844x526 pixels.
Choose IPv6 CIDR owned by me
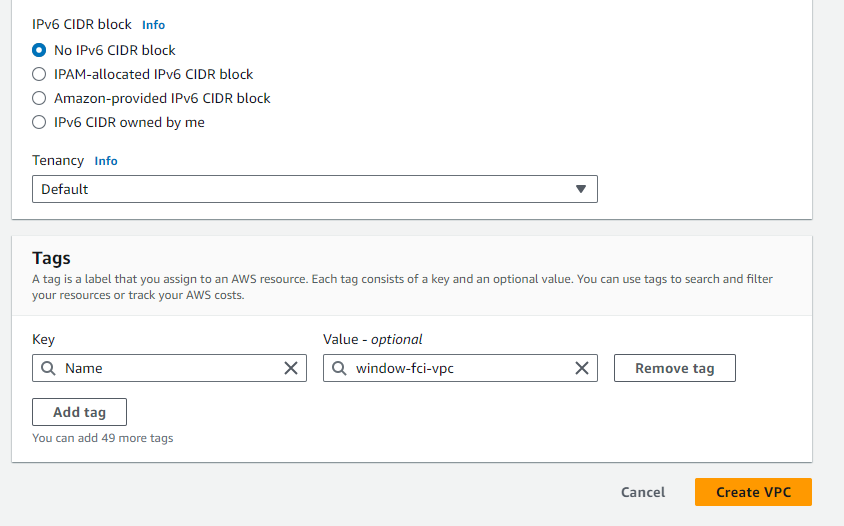[39, 122]
